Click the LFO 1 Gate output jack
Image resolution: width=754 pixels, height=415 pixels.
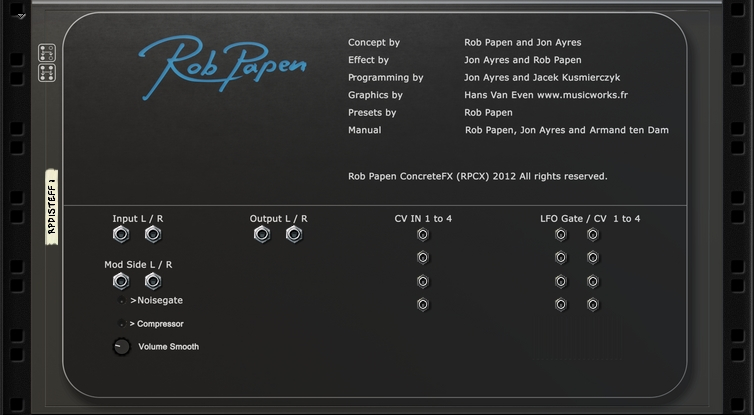(561, 235)
